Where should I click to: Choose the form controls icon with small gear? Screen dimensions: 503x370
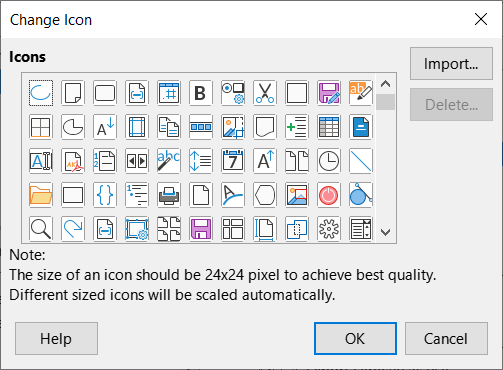coord(233,93)
